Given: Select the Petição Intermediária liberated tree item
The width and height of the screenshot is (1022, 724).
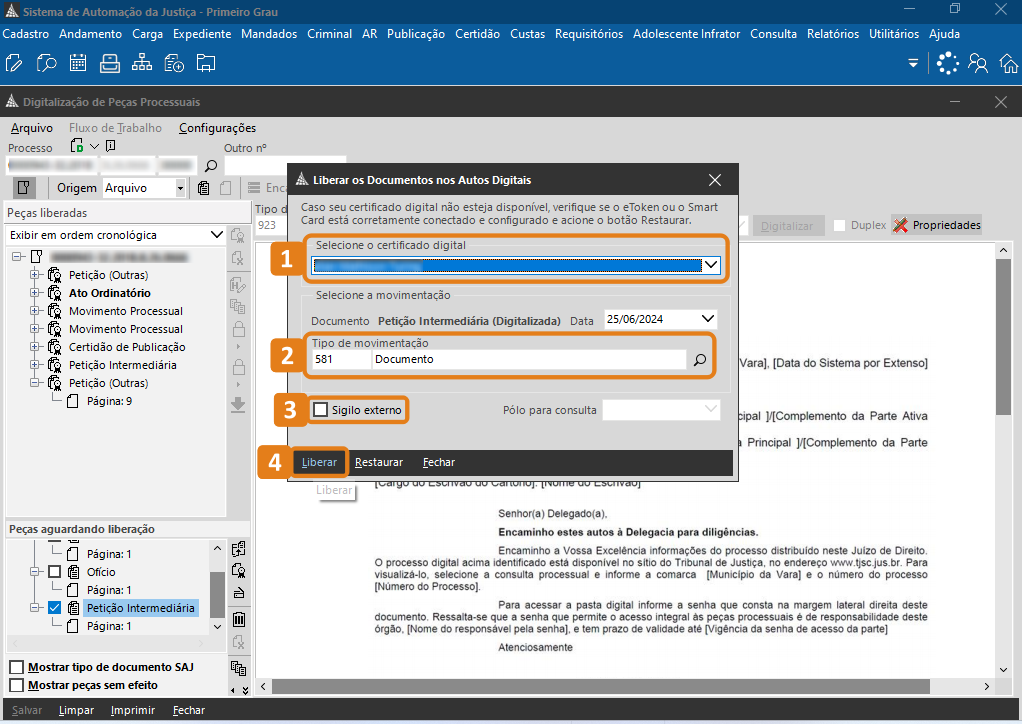Looking at the screenshot, I should pos(123,366).
